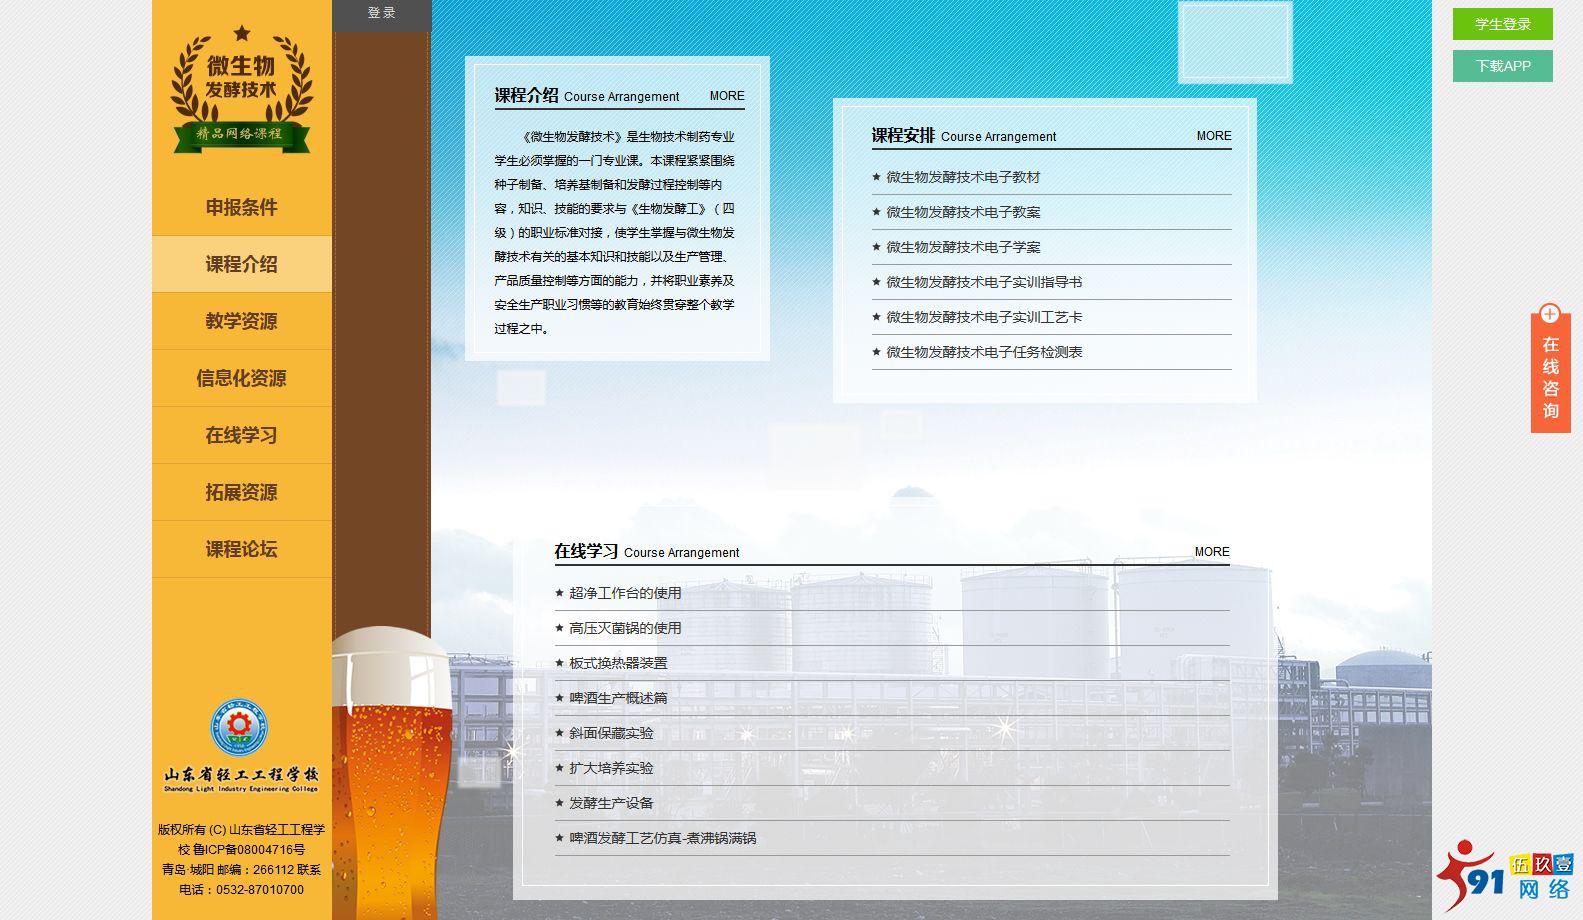Image resolution: width=1583 pixels, height=920 pixels.
Task: Open 微生物发酵技术电子任务检测表 link
Action: (984, 352)
